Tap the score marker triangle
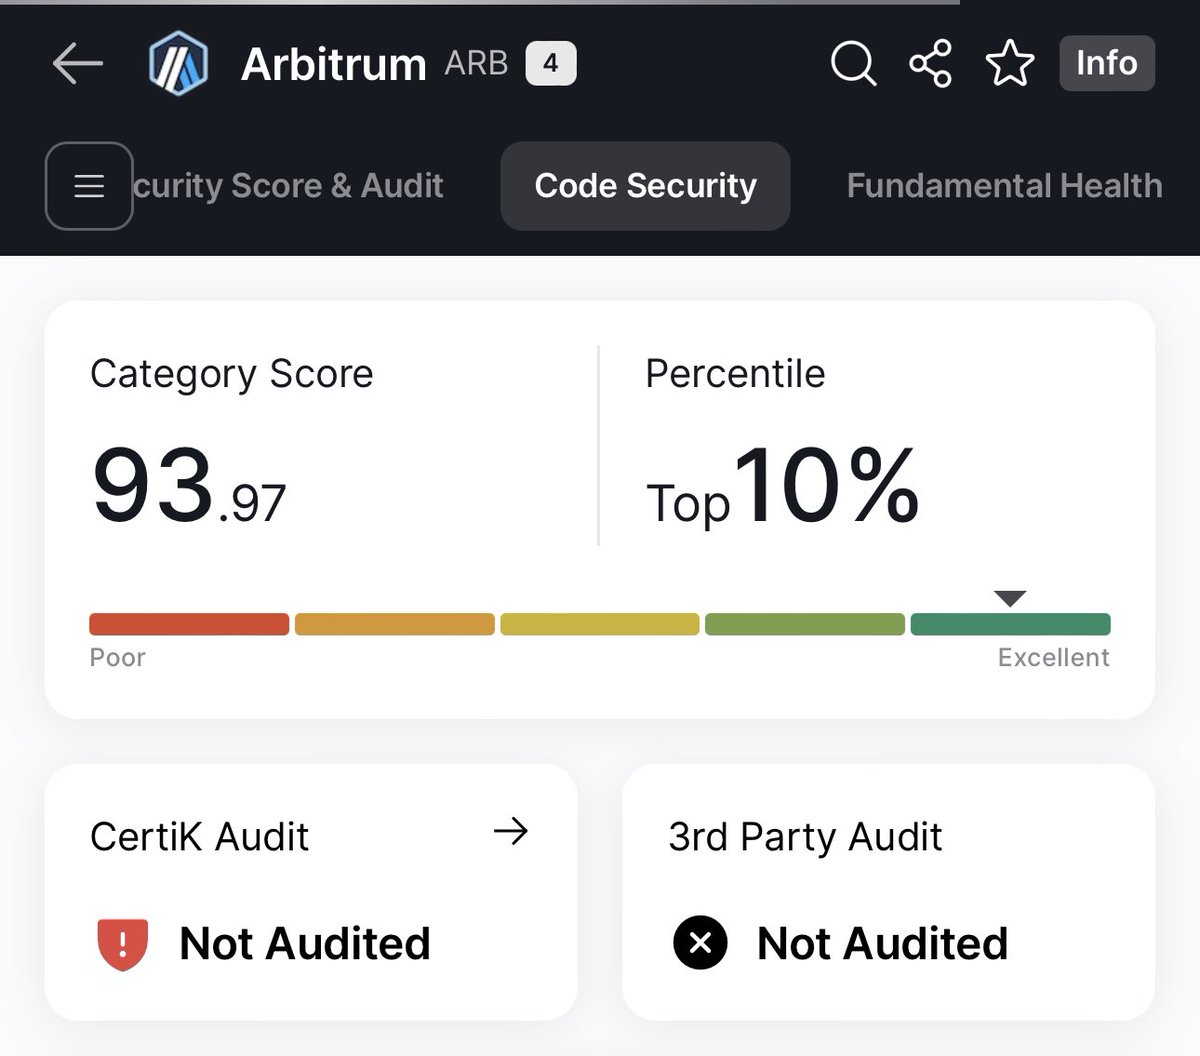 (1011, 598)
